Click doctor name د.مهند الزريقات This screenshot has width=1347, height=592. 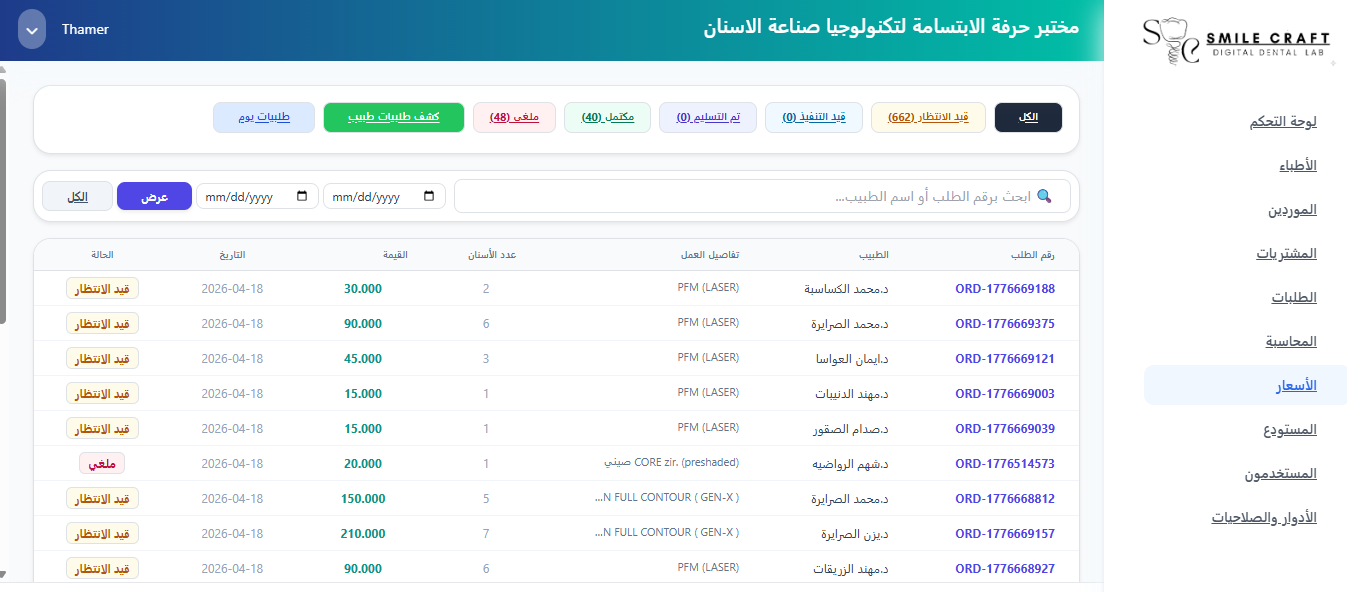tap(850, 569)
